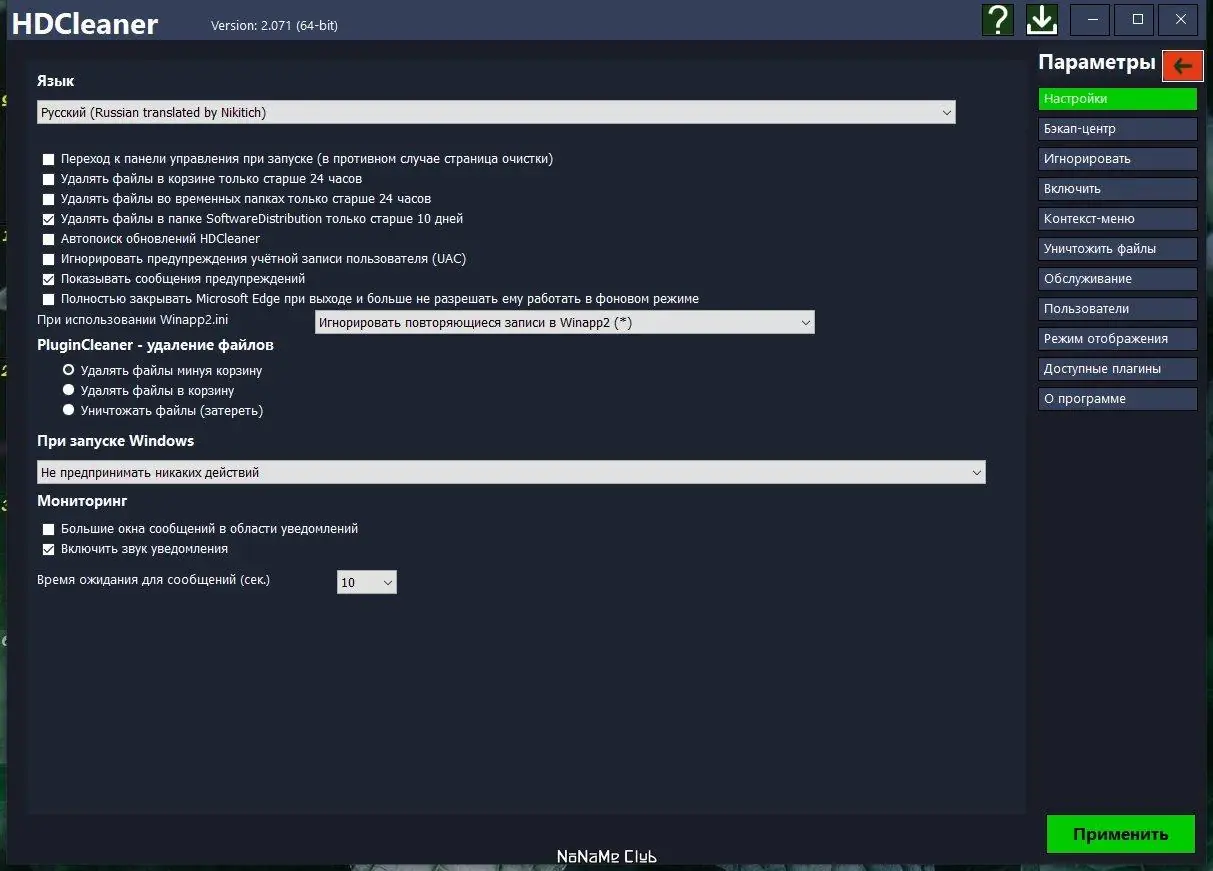Select Удалять файлы минуя корзину radio button

coord(69,370)
